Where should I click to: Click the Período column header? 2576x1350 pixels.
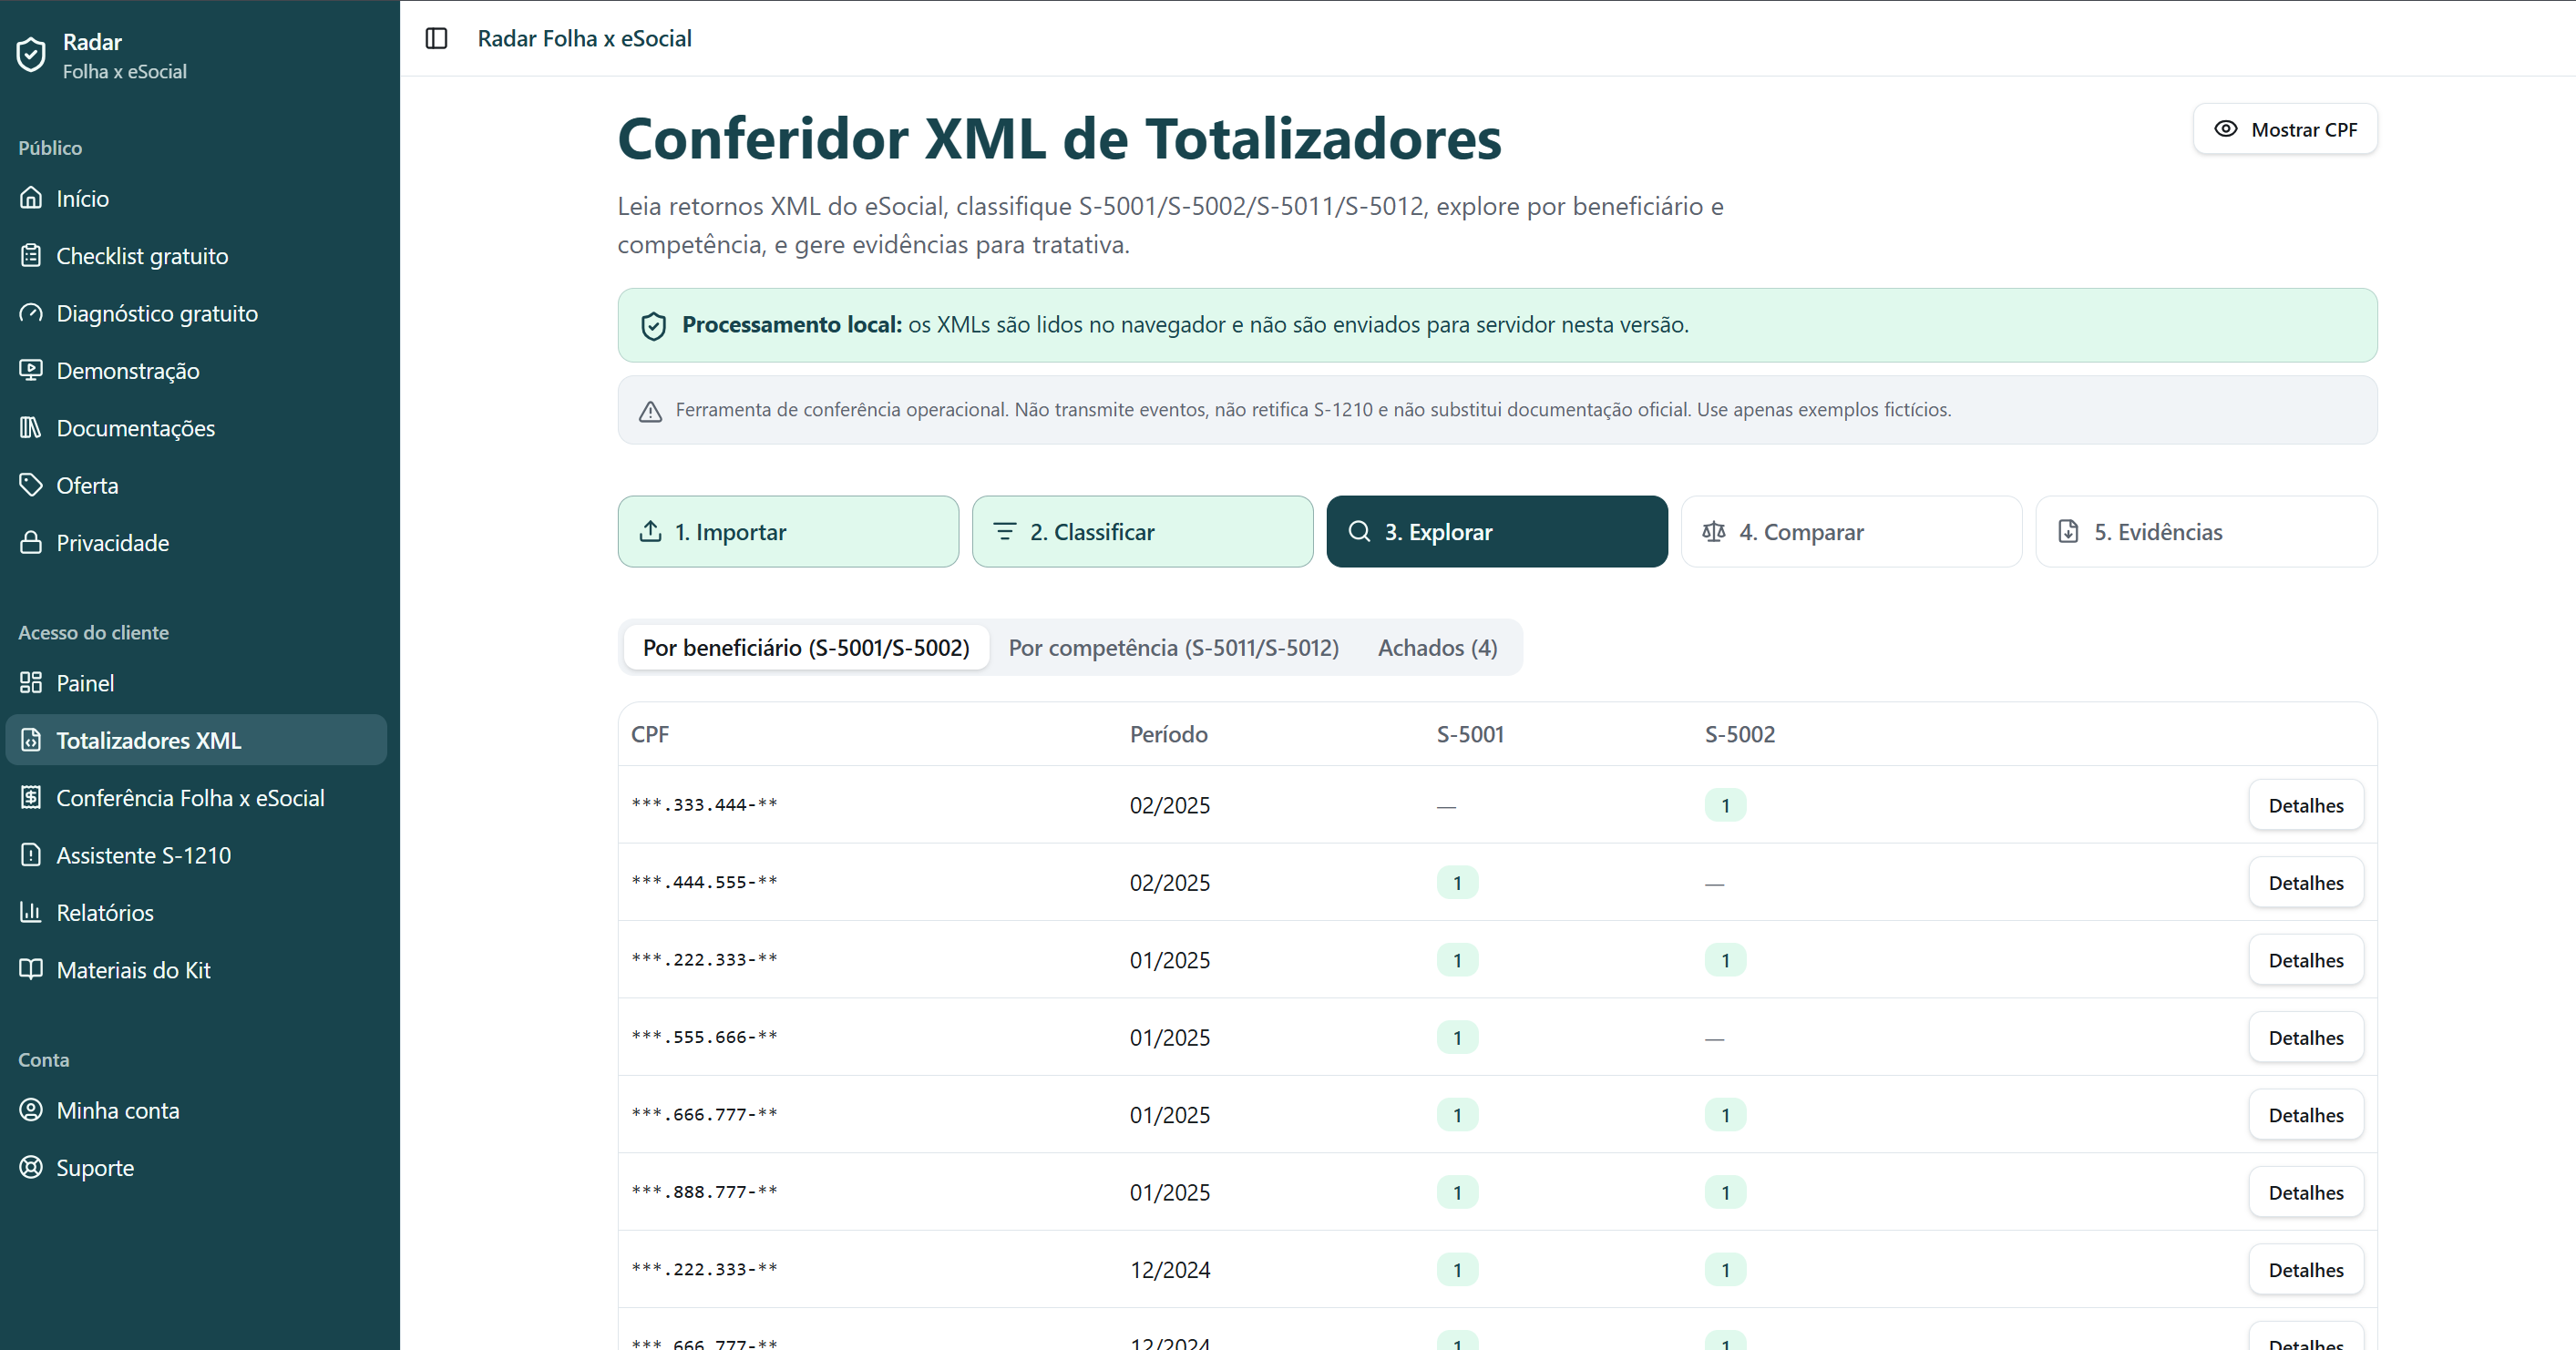tap(1168, 734)
